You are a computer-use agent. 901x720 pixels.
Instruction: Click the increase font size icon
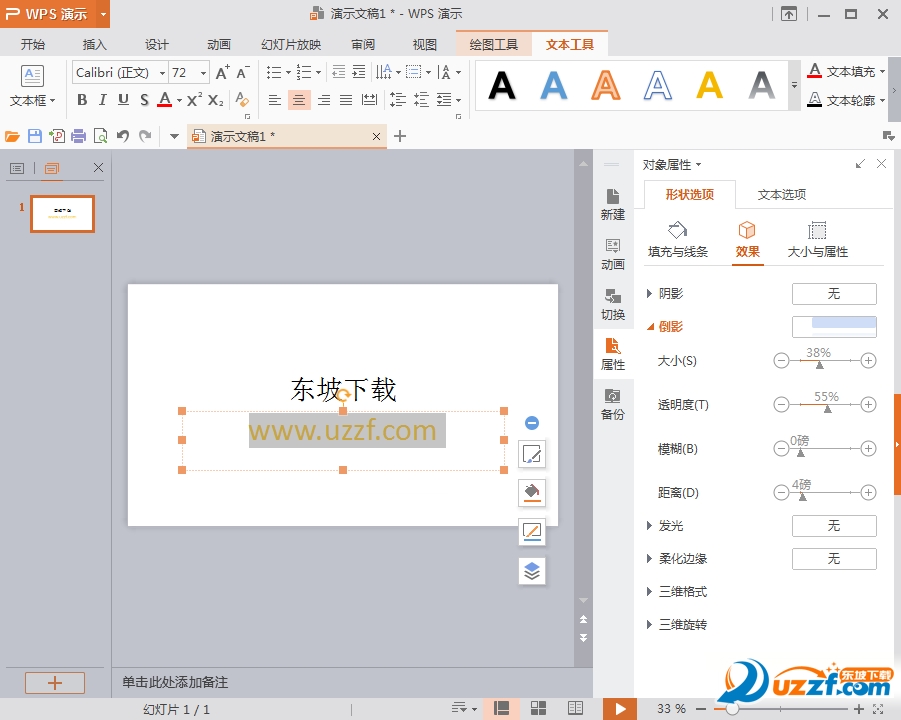[222, 73]
